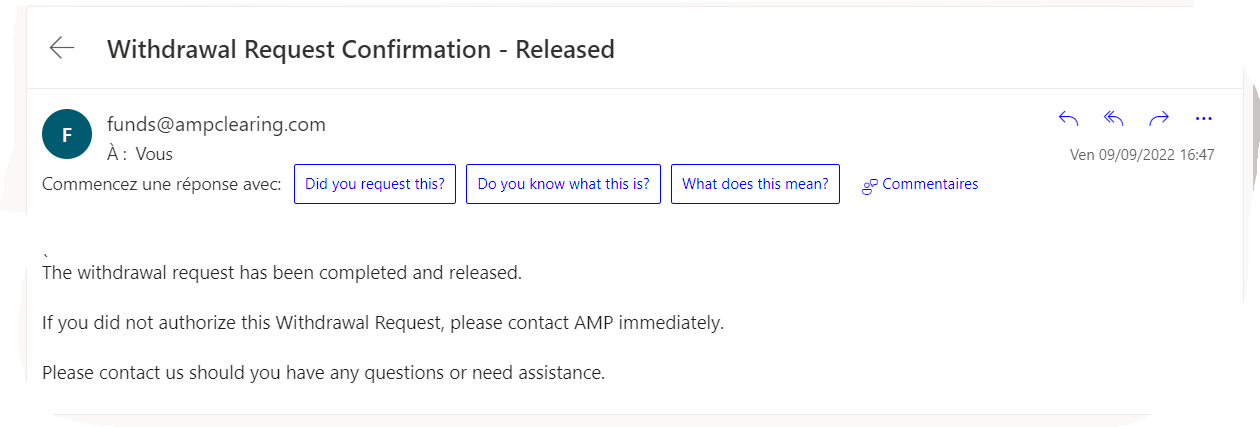Click sender address funds@ampclearing.com
The height and width of the screenshot is (427, 1260).
(216, 125)
